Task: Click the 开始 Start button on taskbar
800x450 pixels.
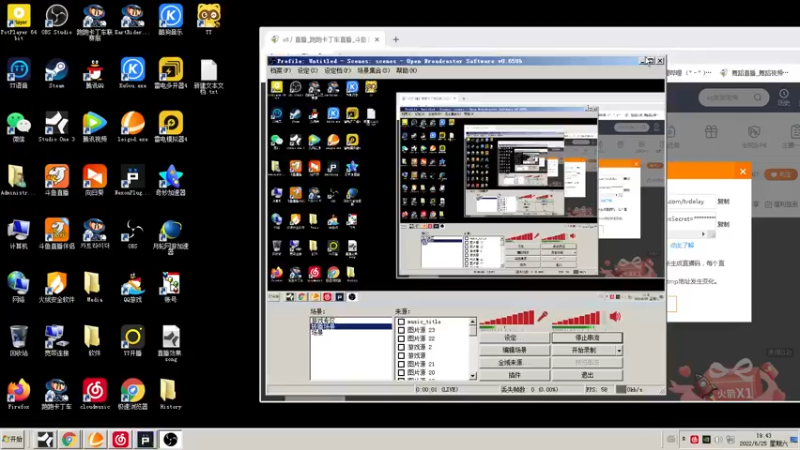Action: click(13, 439)
